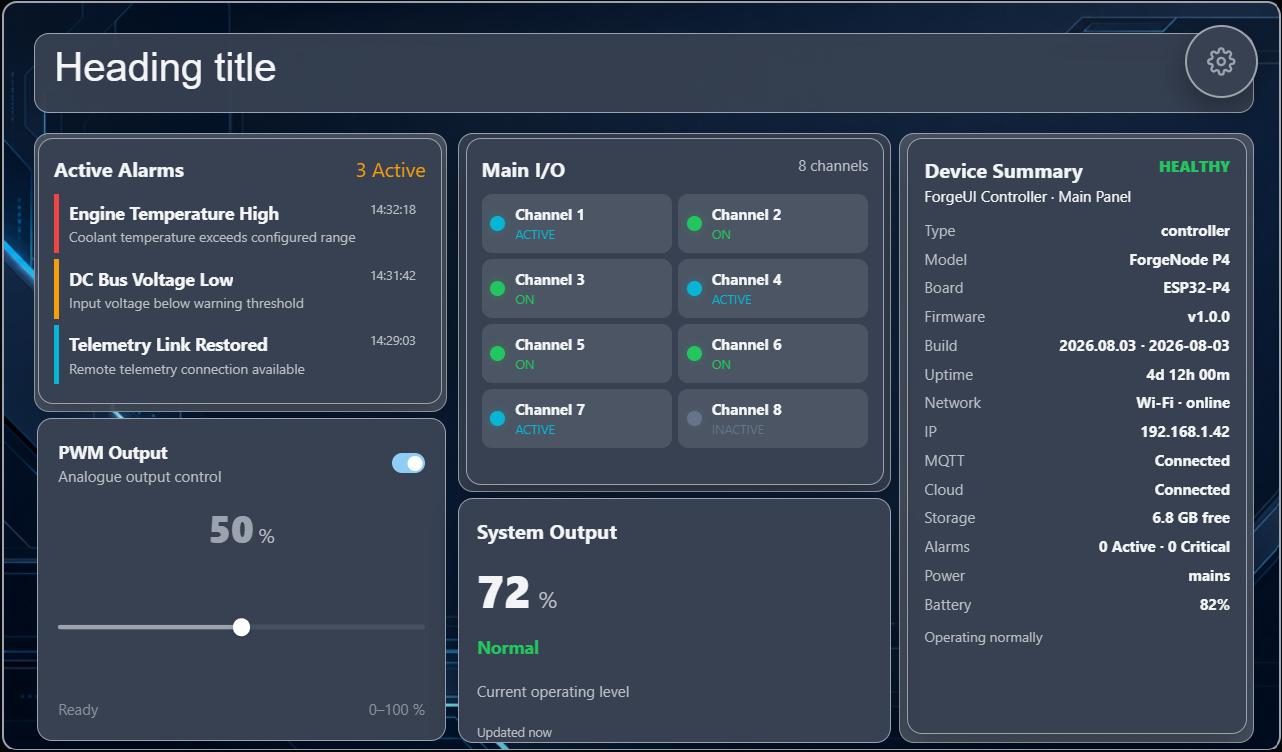Click the PWM Output slider handle
Image resolution: width=1282 pixels, height=752 pixels.
[241, 627]
